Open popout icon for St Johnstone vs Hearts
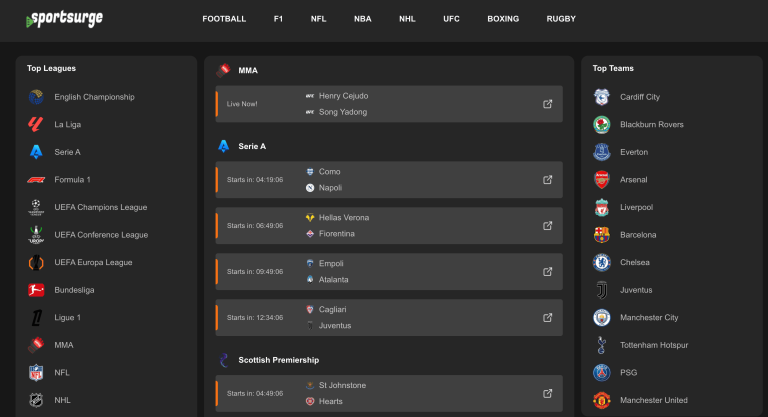This screenshot has height=417, width=768. tap(547, 394)
